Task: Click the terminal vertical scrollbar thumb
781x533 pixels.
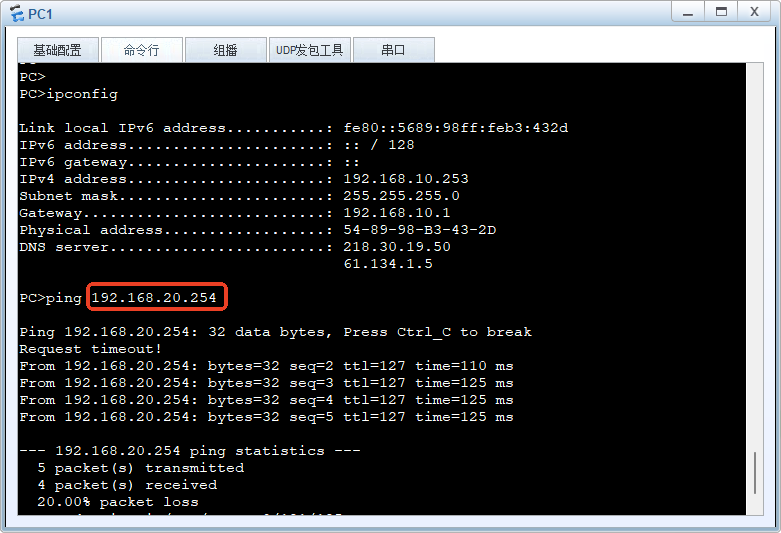Action: click(755, 472)
